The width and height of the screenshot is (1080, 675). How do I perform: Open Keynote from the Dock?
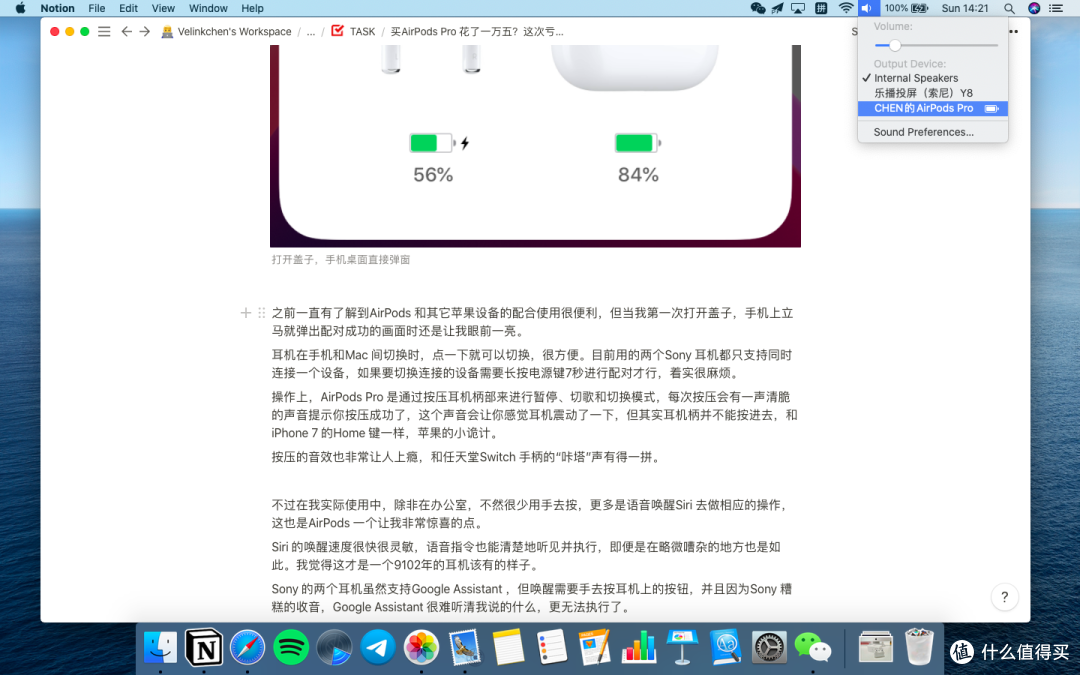tap(683, 647)
